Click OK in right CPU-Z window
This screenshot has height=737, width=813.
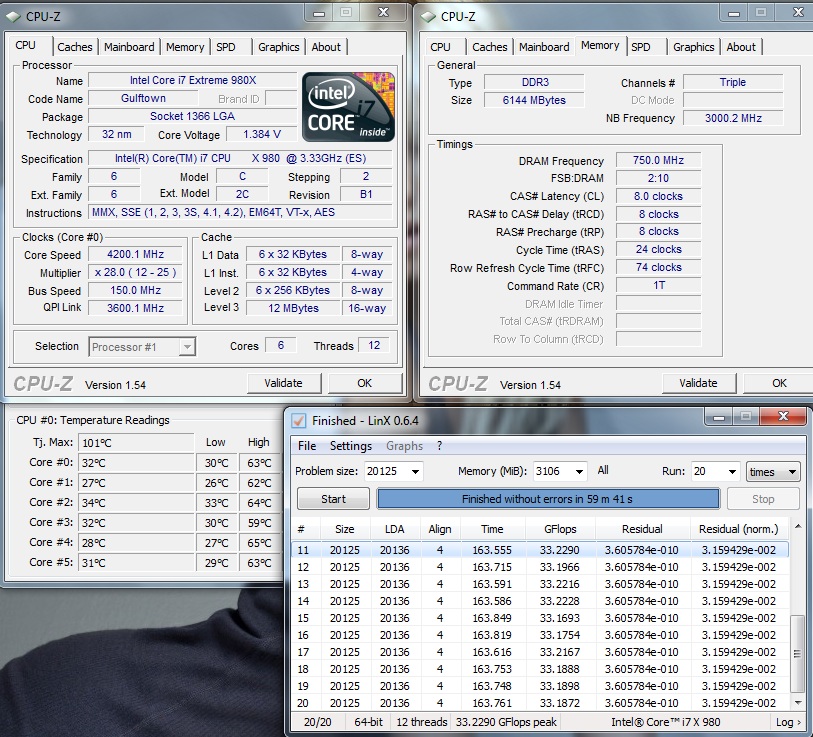coord(779,383)
